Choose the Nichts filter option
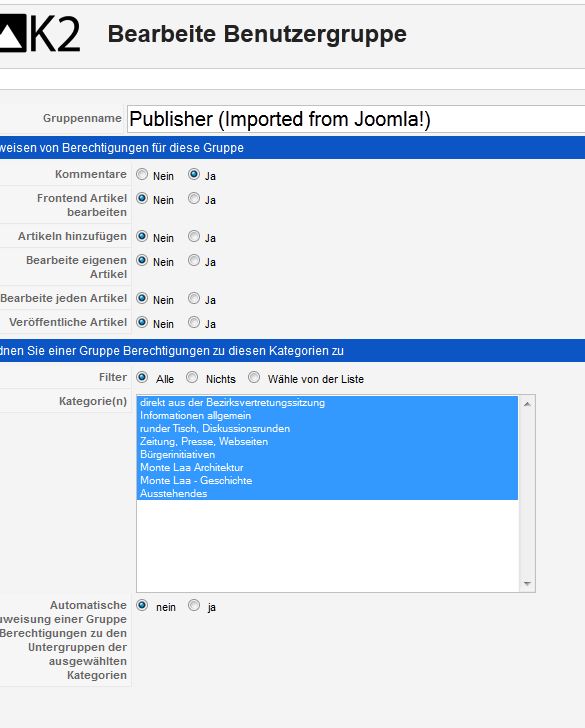Image resolution: width=585 pixels, height=728 pixels. (192, 377)
